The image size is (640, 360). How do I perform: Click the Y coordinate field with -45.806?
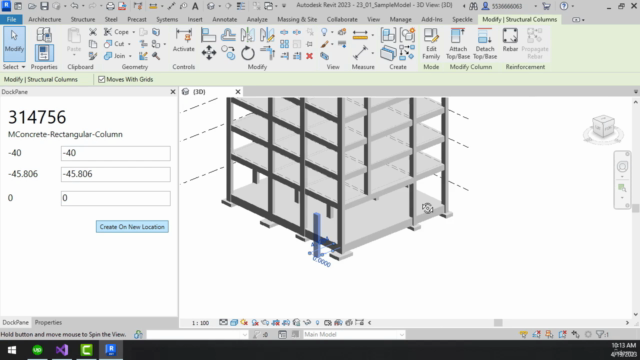click(116, 174)
